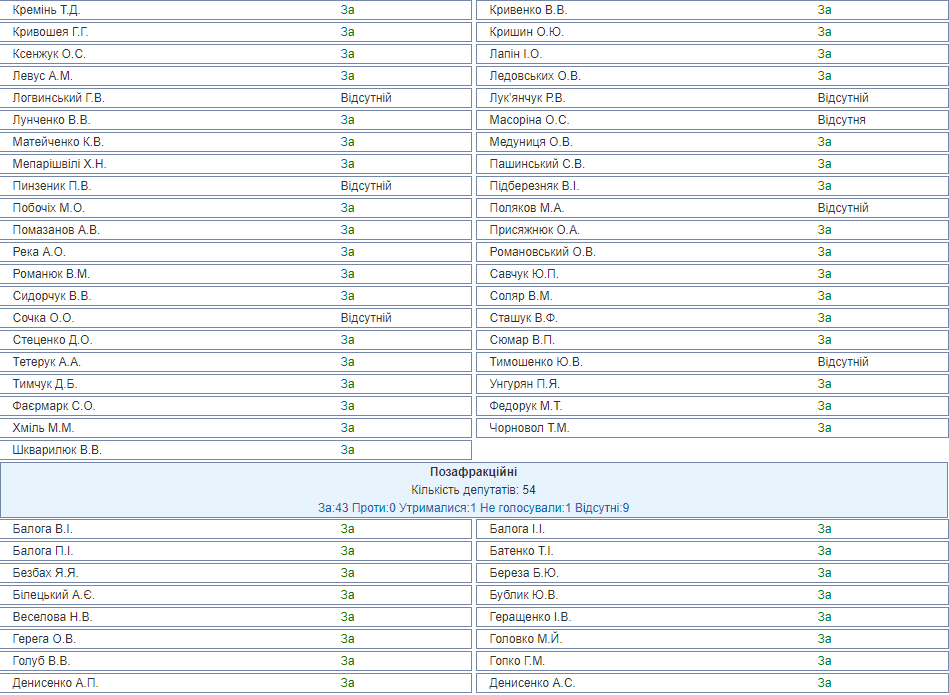Select Тимошенко Ю.В. row

click(712, 362)
